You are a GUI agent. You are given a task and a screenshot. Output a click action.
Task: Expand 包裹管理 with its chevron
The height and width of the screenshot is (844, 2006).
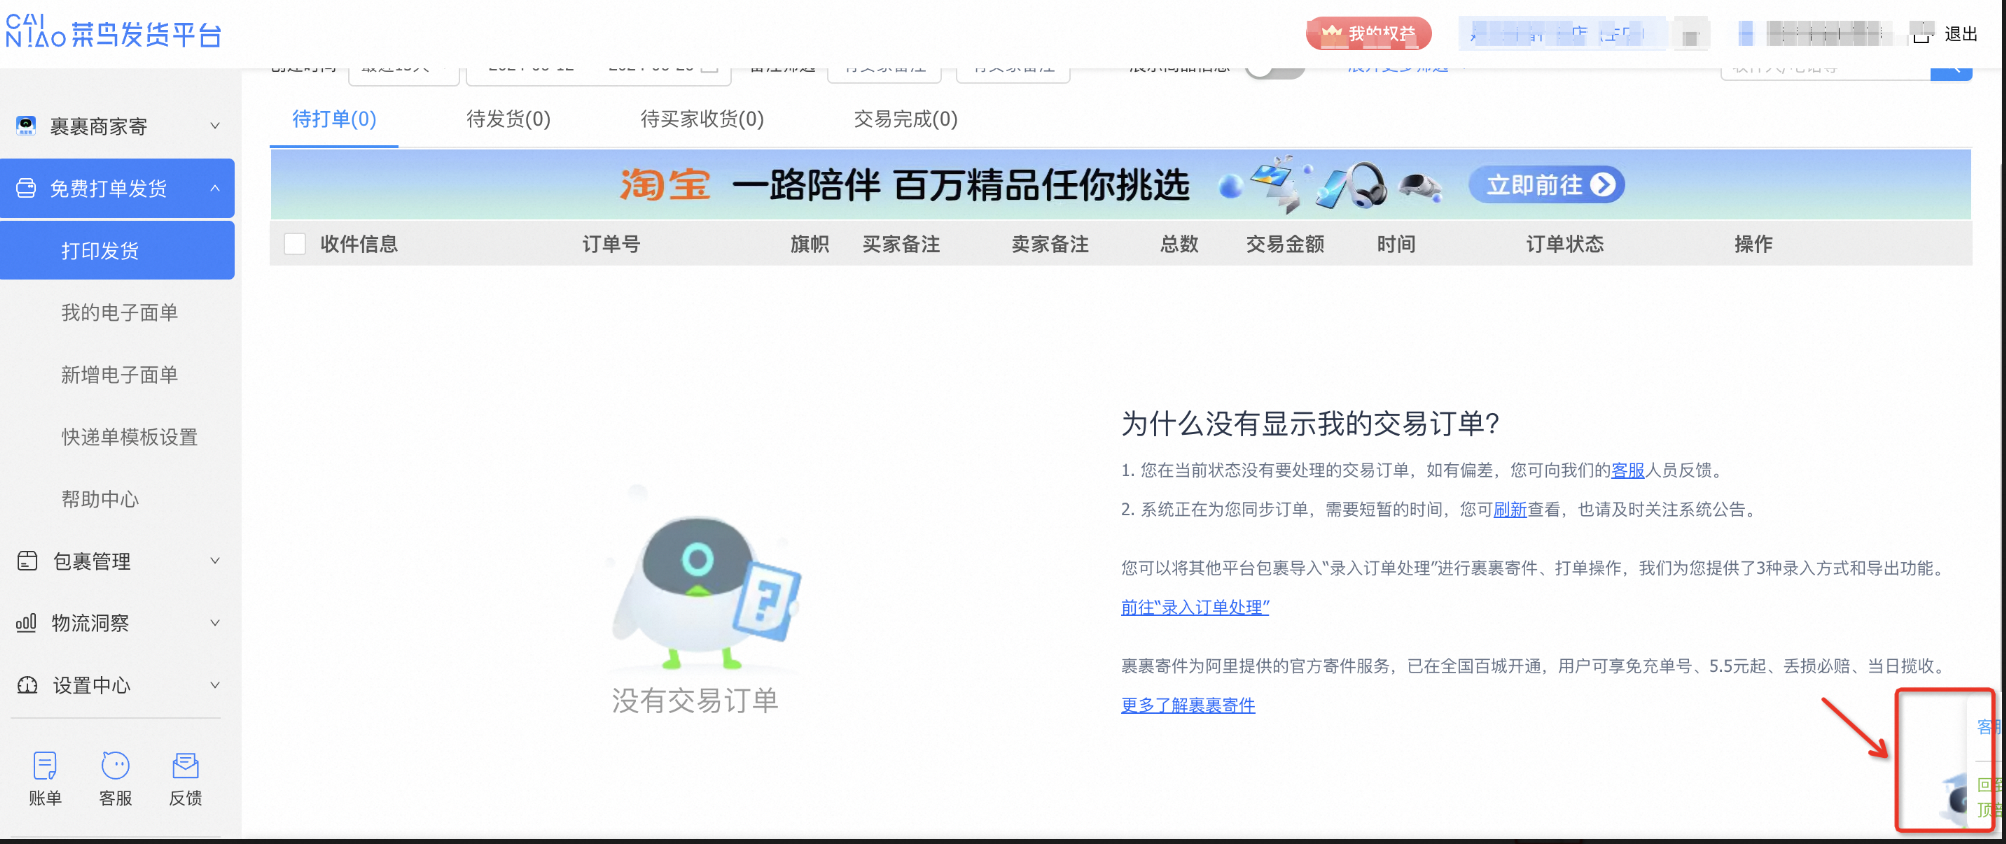215,561
